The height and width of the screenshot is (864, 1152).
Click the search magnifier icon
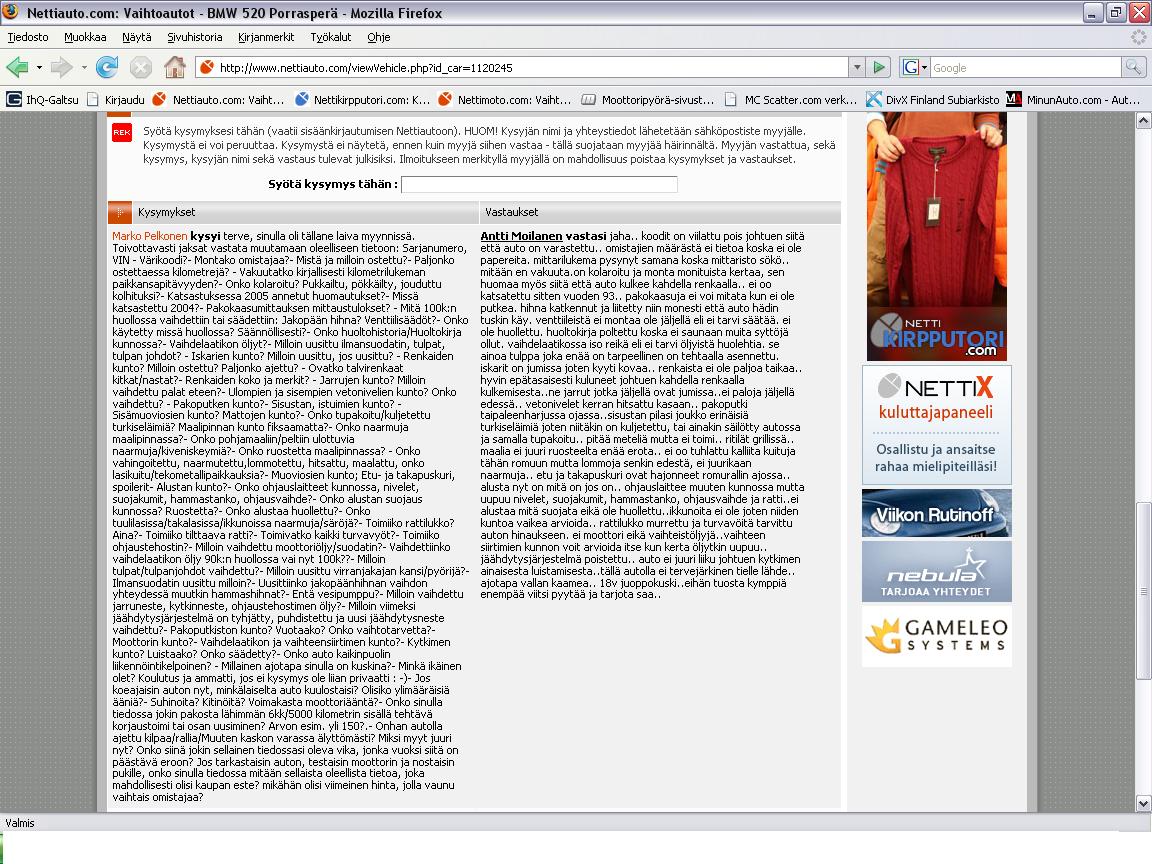pyautogui.click(x=1133, y=67)
